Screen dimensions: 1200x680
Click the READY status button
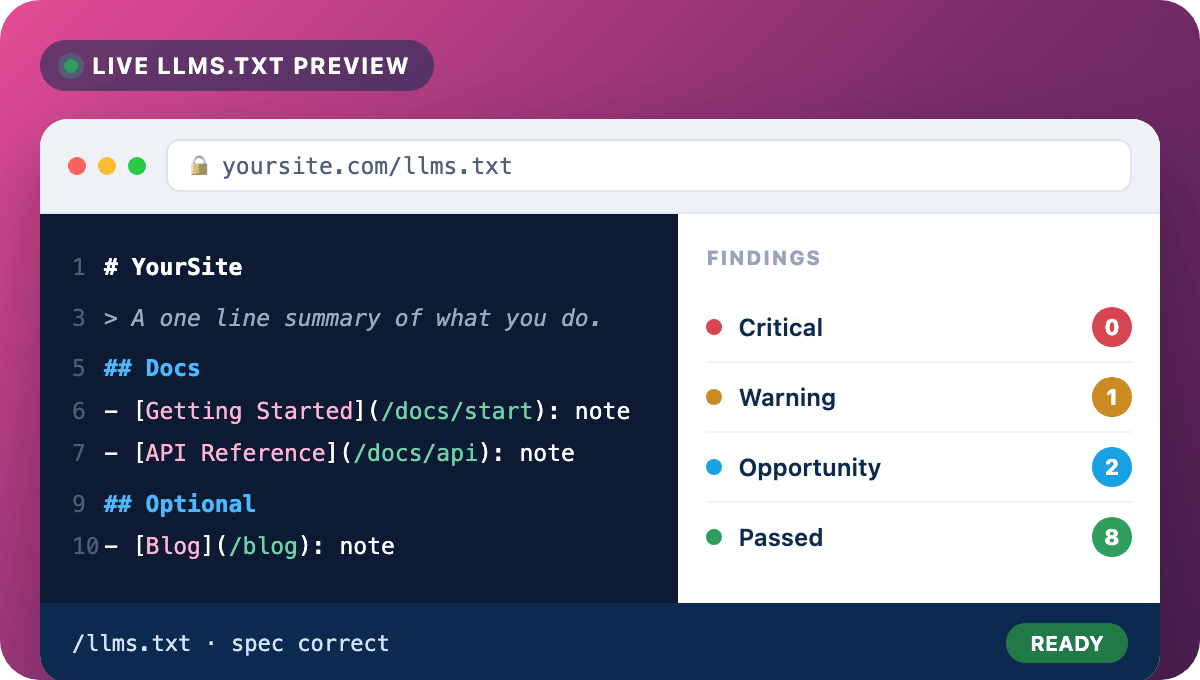coord(1066,644)
